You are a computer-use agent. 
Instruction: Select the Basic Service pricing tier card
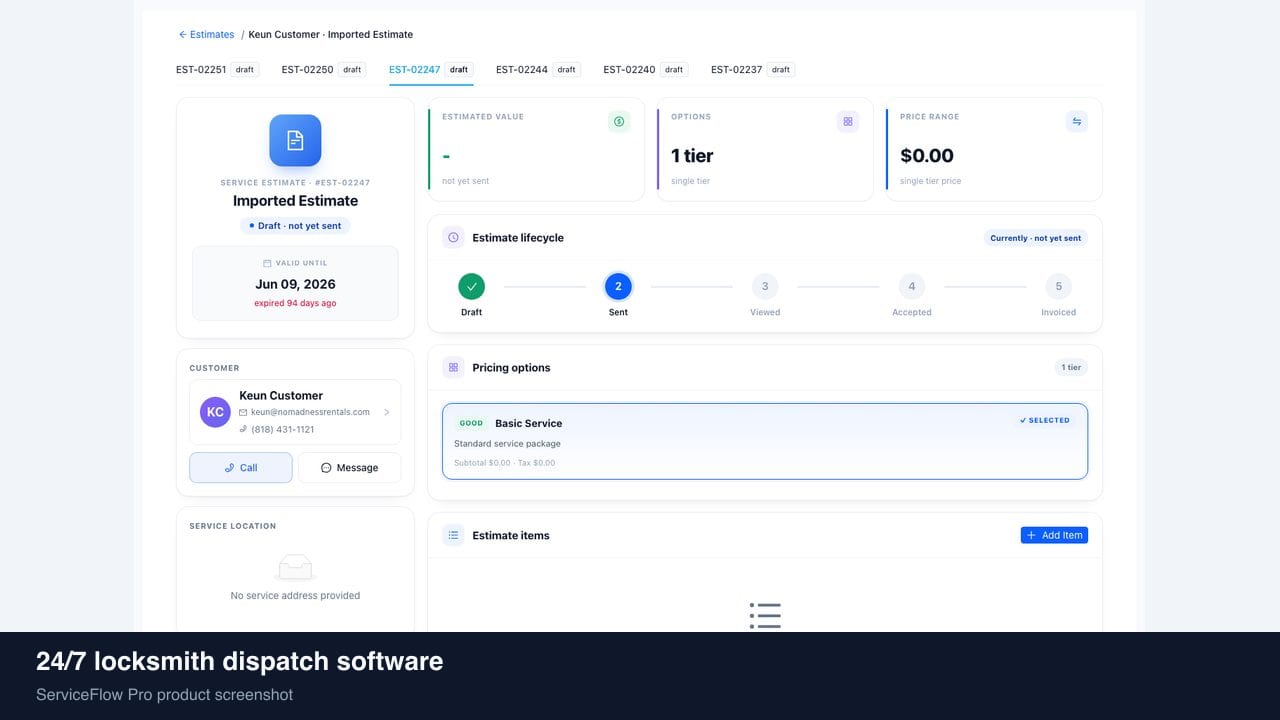tap(765, 442)
